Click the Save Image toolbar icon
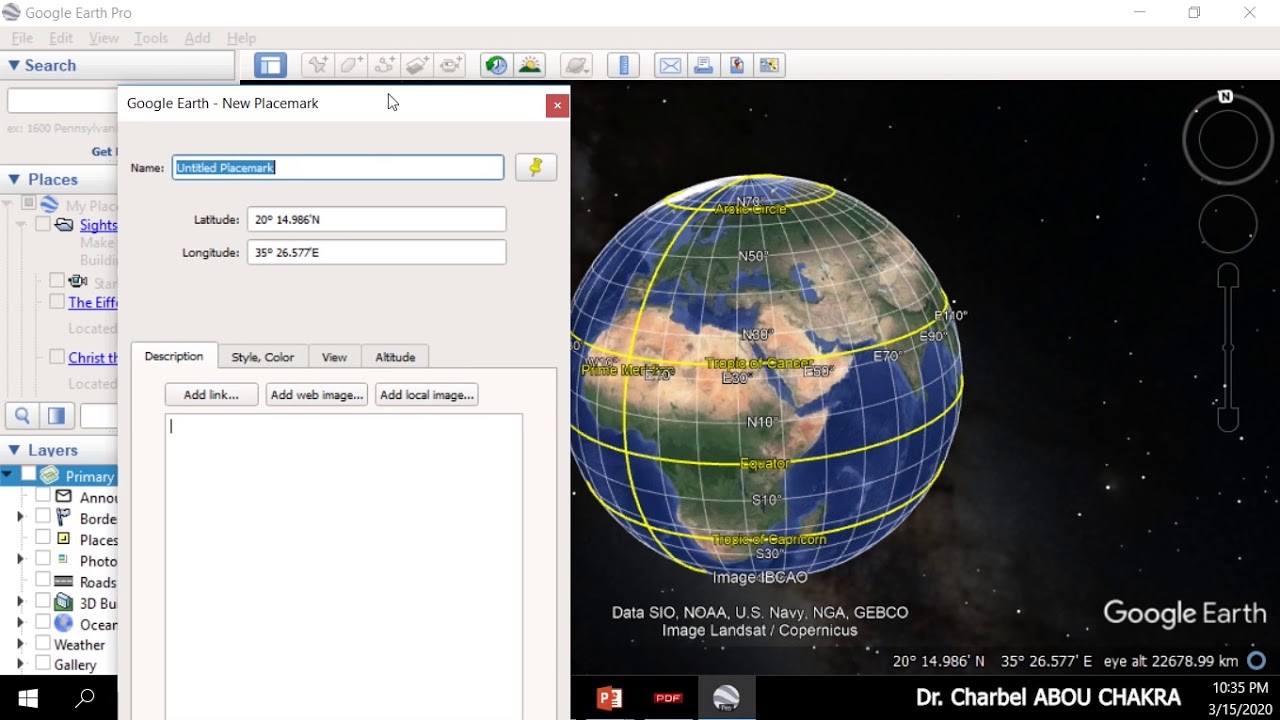Image resolution: width=1280 pixels, height=720 pixels. coord(736,66)
